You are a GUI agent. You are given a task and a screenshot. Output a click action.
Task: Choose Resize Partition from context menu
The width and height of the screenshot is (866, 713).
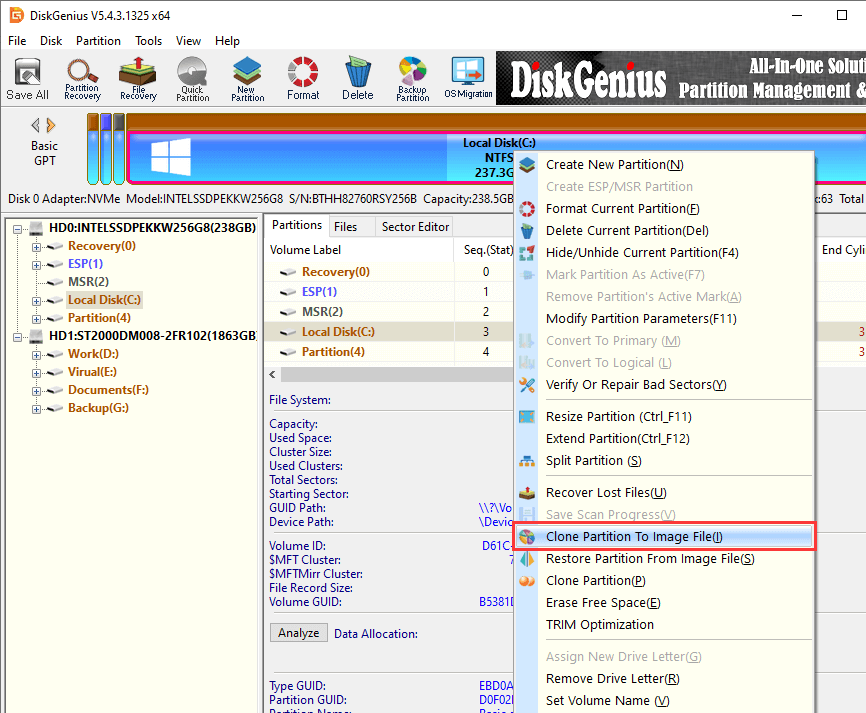[618, 417]
